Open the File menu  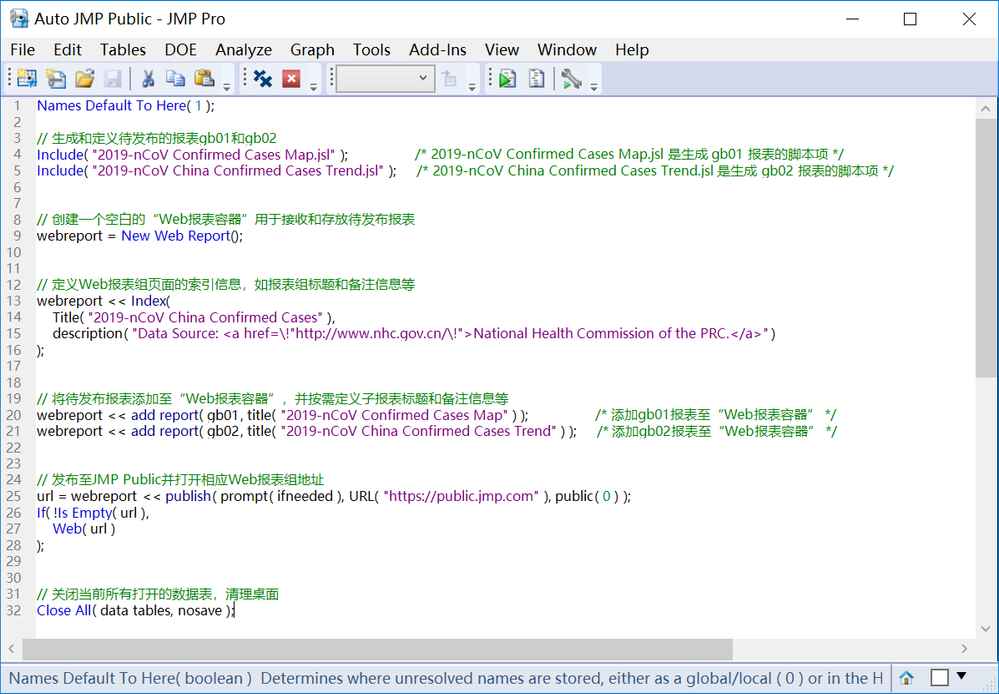point(23,50)
